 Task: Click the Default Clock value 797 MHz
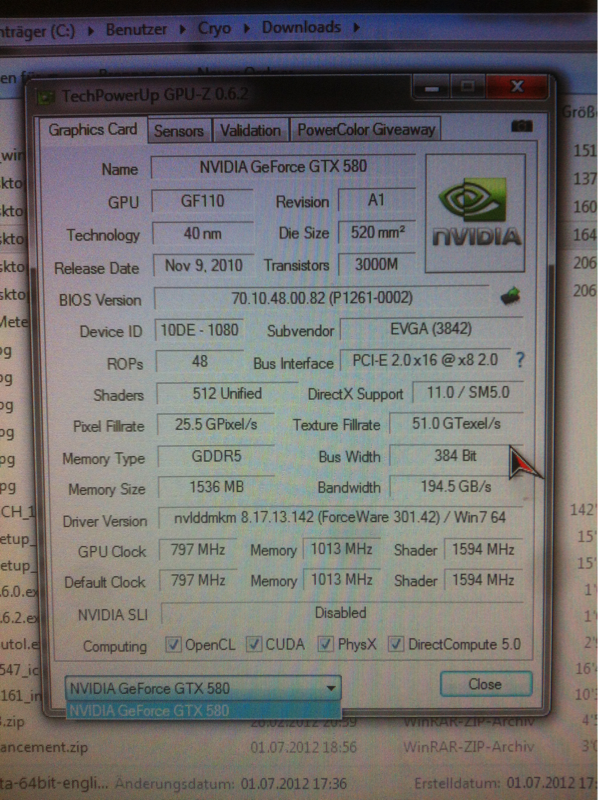click(x=198, y=581)
